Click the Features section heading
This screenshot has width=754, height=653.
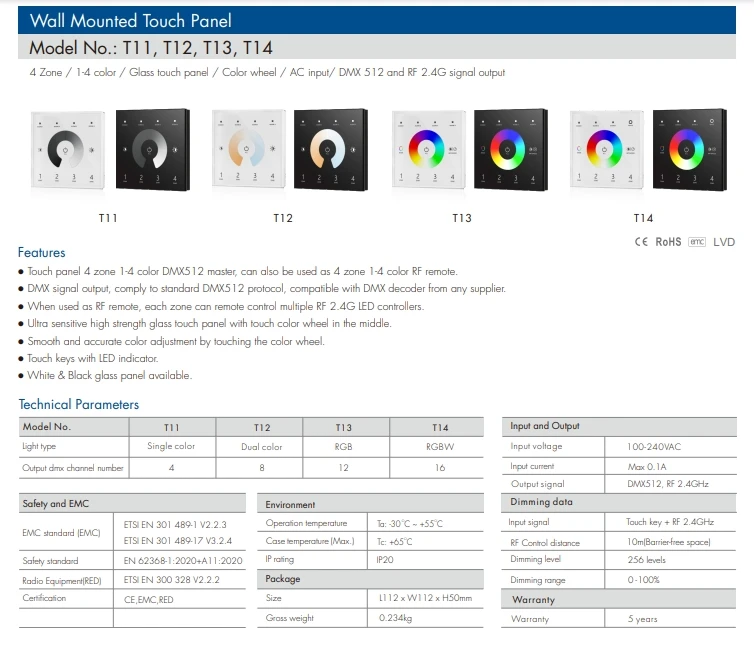(x=41, y=252)
